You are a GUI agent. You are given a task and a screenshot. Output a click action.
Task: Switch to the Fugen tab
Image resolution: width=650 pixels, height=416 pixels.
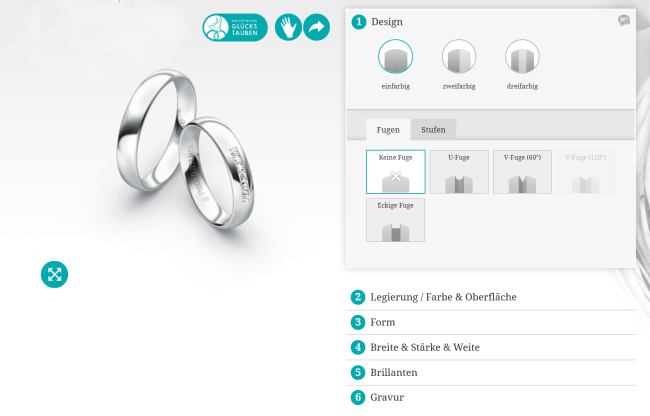point(388,130)
